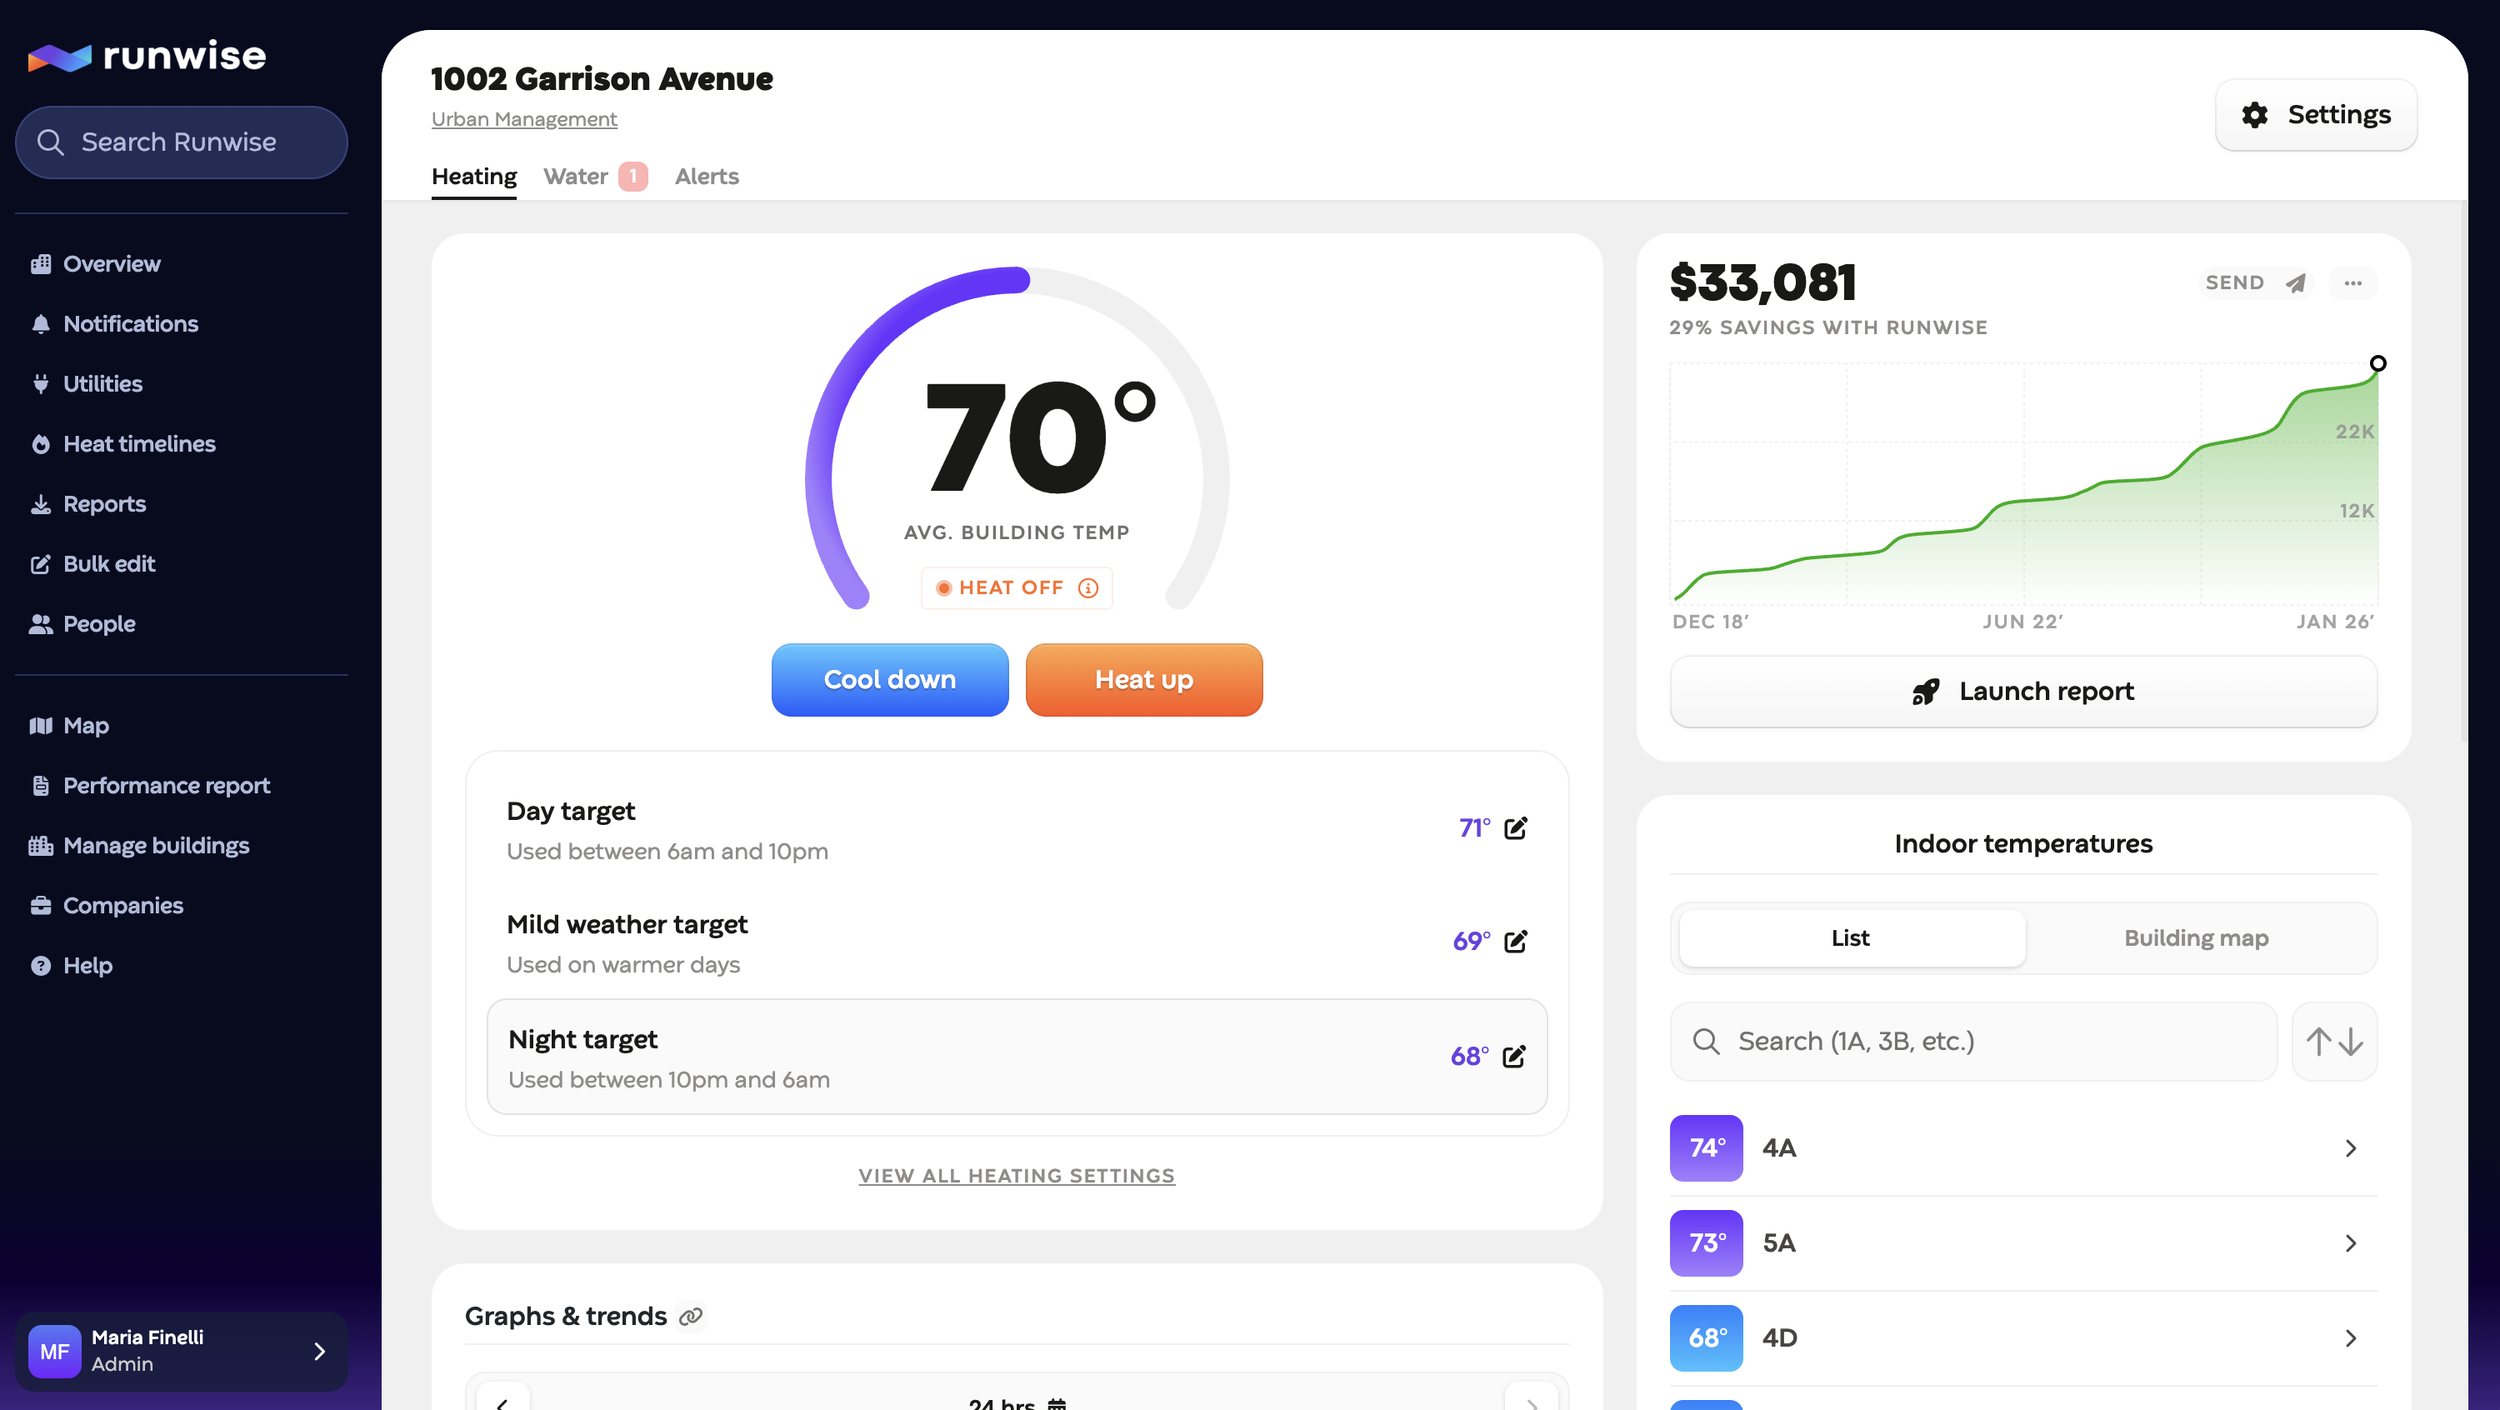
Task: Edit the Night target temperature
Action: click(x=1513, y=1056)
